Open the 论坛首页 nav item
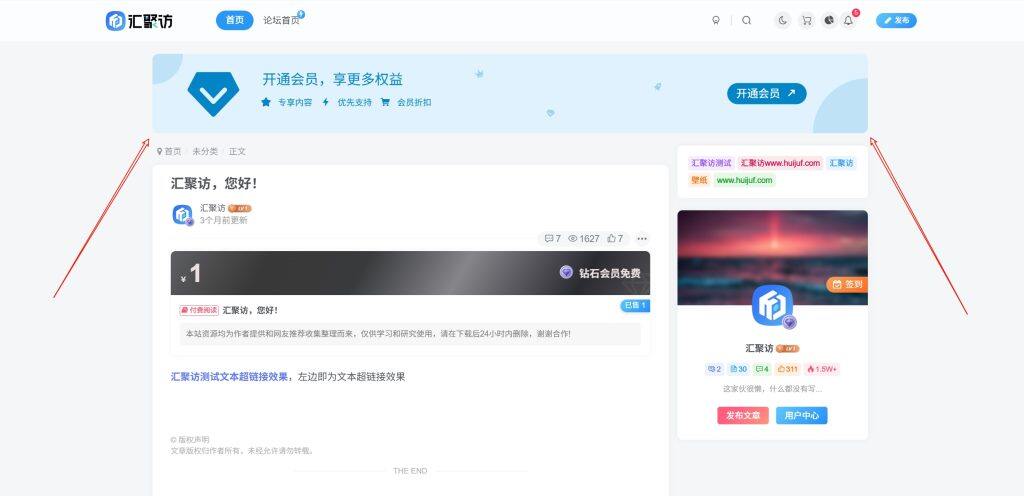Screen dimensions: 1024x496 [x=281, y=20]
